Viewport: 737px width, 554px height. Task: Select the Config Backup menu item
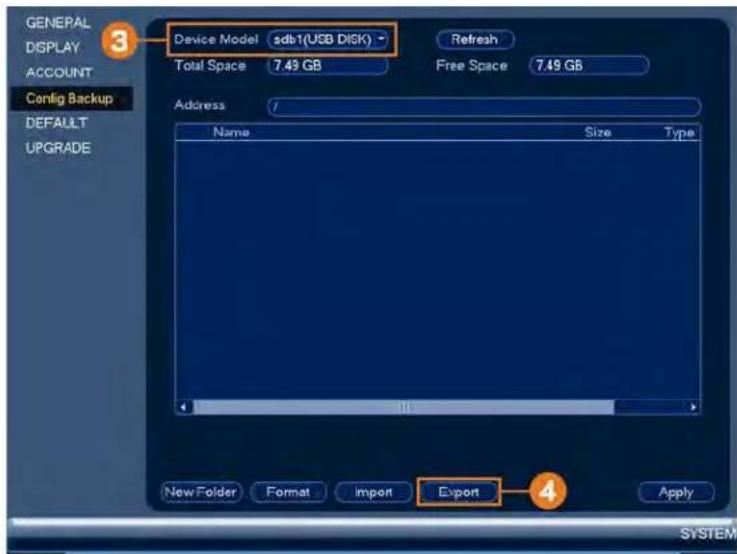click(70, 98)
